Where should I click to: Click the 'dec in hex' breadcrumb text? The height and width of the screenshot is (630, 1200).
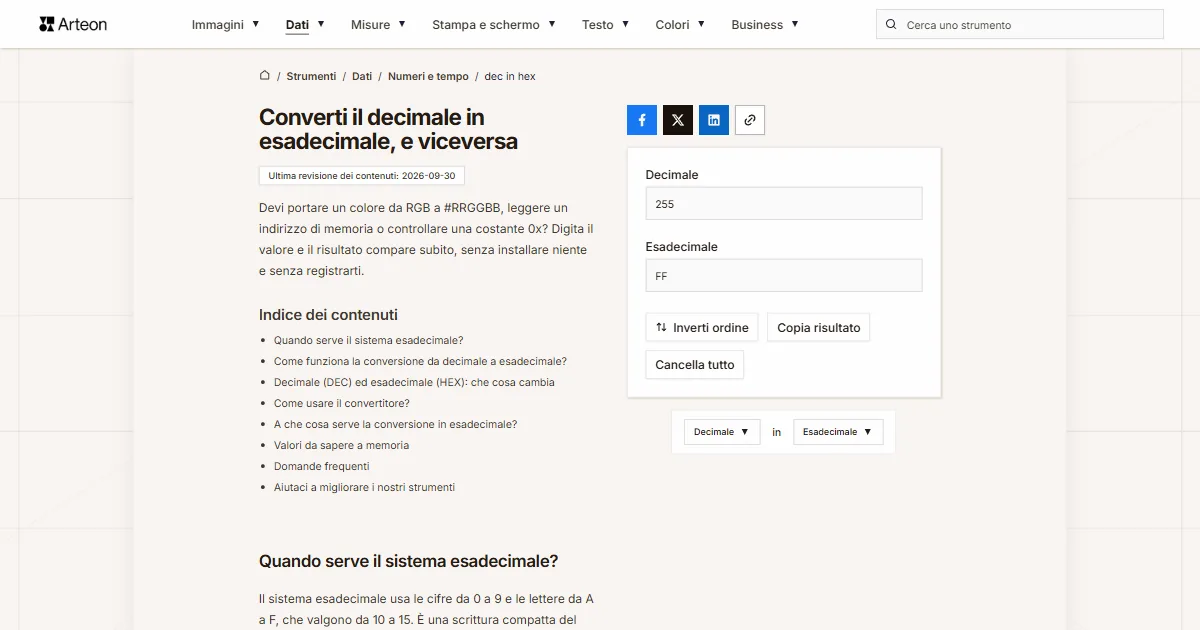click(x=510, y=76)
